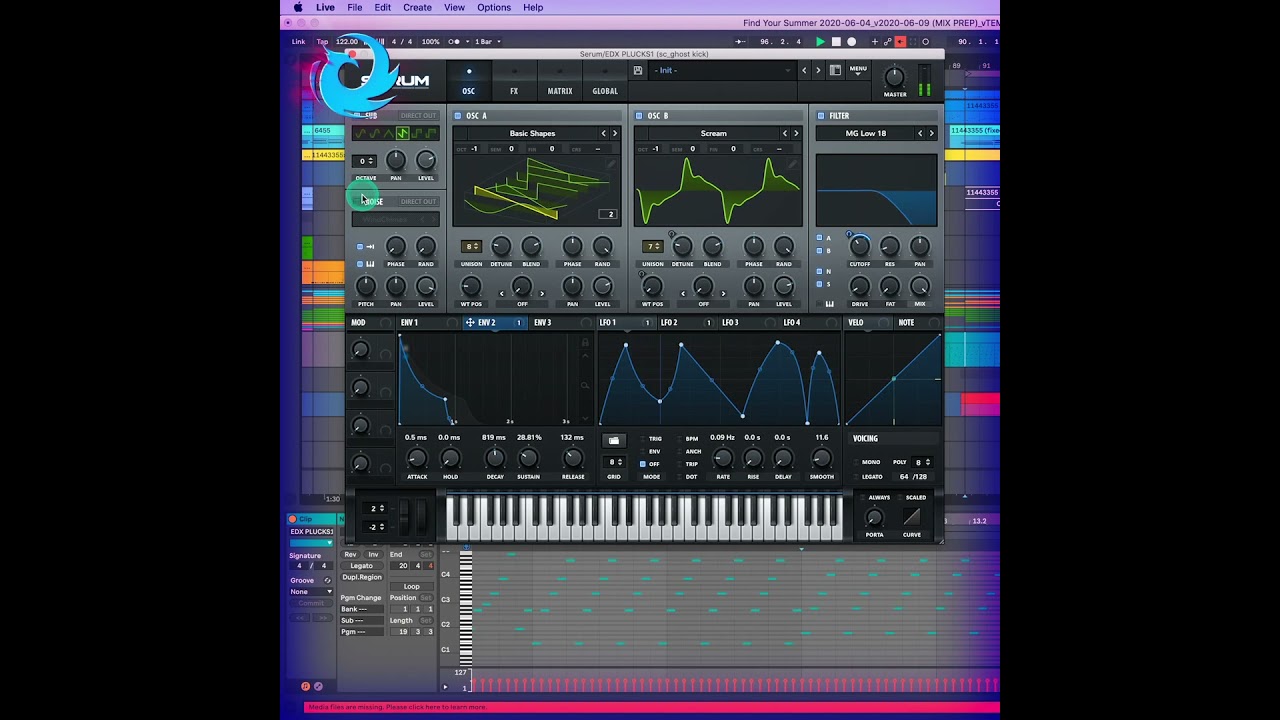
Task: Click Ableton Live stop button
Action: coord(836,42)
